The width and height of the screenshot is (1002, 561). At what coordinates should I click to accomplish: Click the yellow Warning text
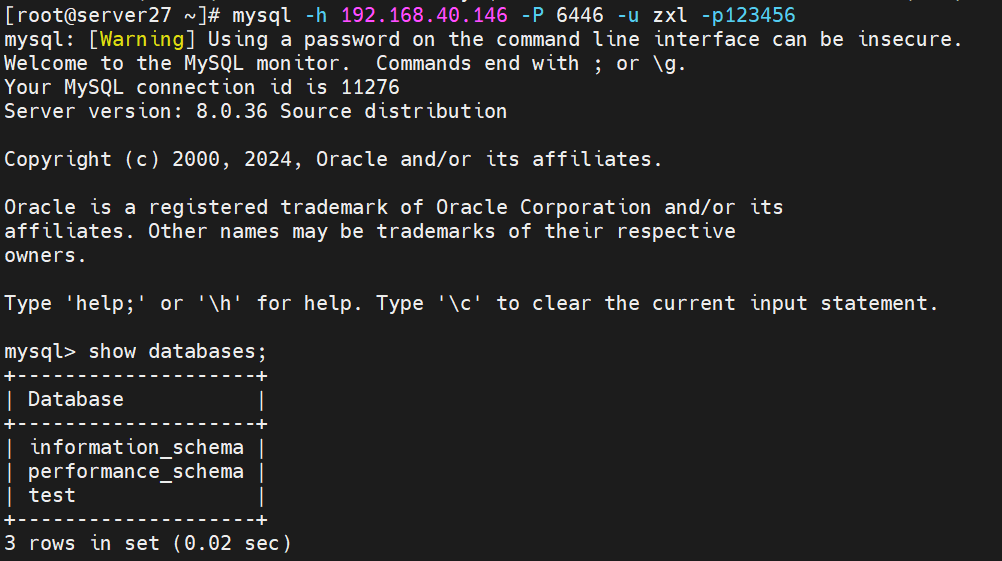[142, 40]
